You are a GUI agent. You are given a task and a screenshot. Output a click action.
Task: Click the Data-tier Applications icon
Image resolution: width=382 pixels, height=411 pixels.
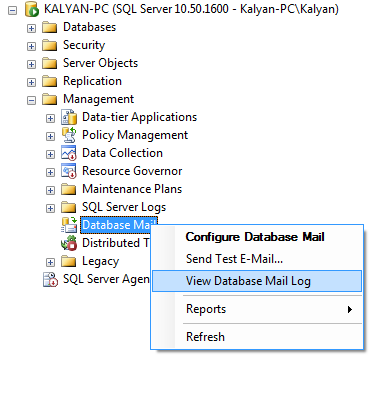pos(69,117)
